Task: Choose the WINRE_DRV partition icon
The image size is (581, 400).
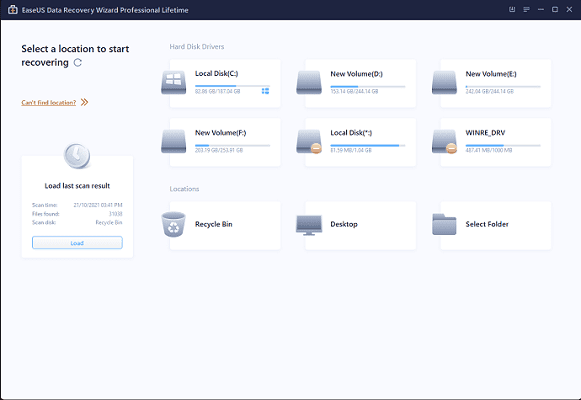Action: tap(444, 141)
